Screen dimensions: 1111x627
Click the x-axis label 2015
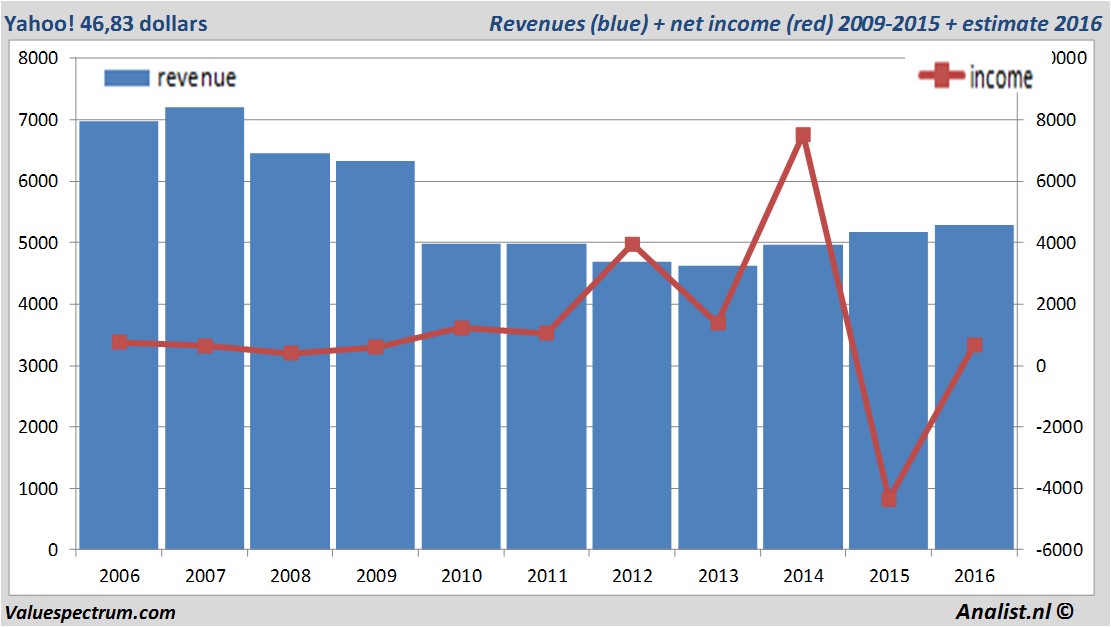889,576
